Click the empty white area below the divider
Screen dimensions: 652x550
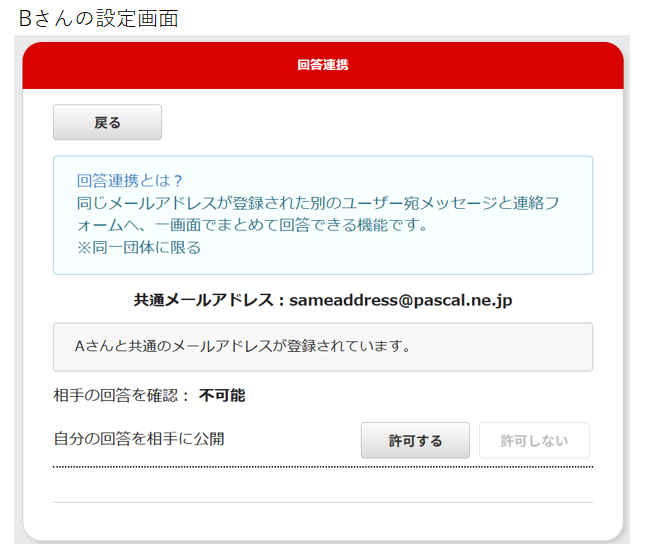323,522
